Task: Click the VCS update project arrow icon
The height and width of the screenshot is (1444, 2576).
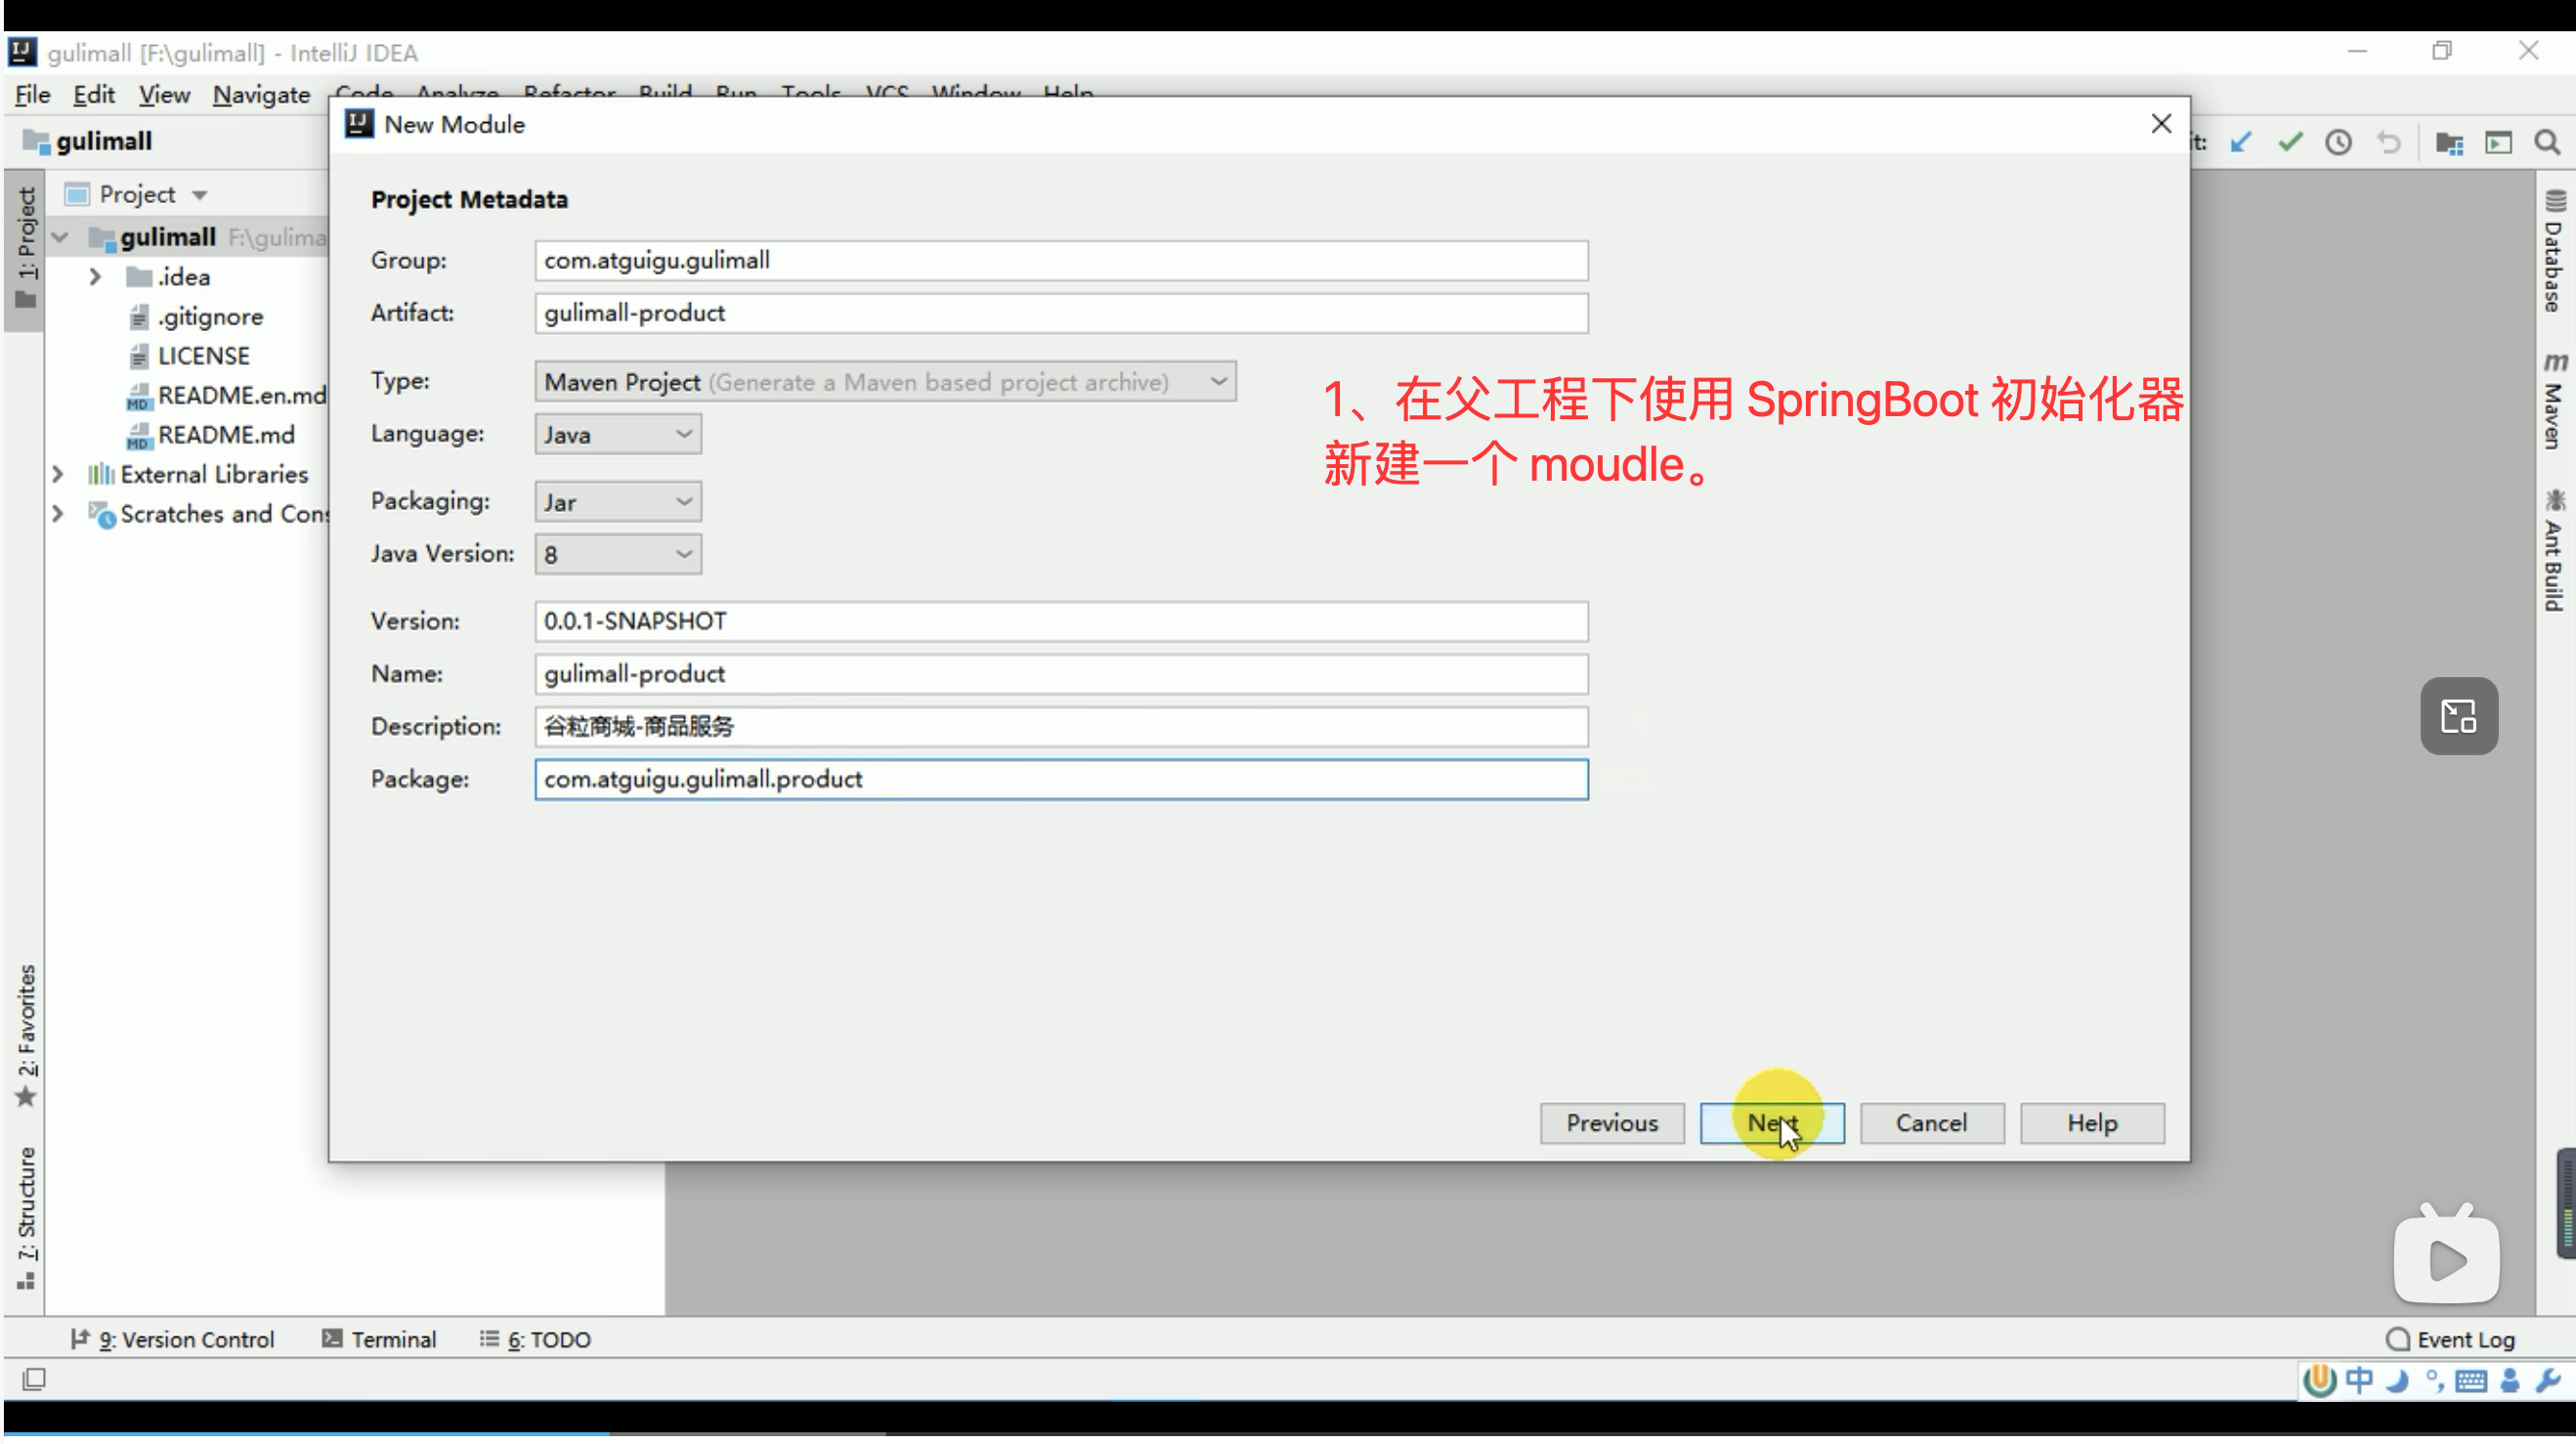Action: [2241, 142]
